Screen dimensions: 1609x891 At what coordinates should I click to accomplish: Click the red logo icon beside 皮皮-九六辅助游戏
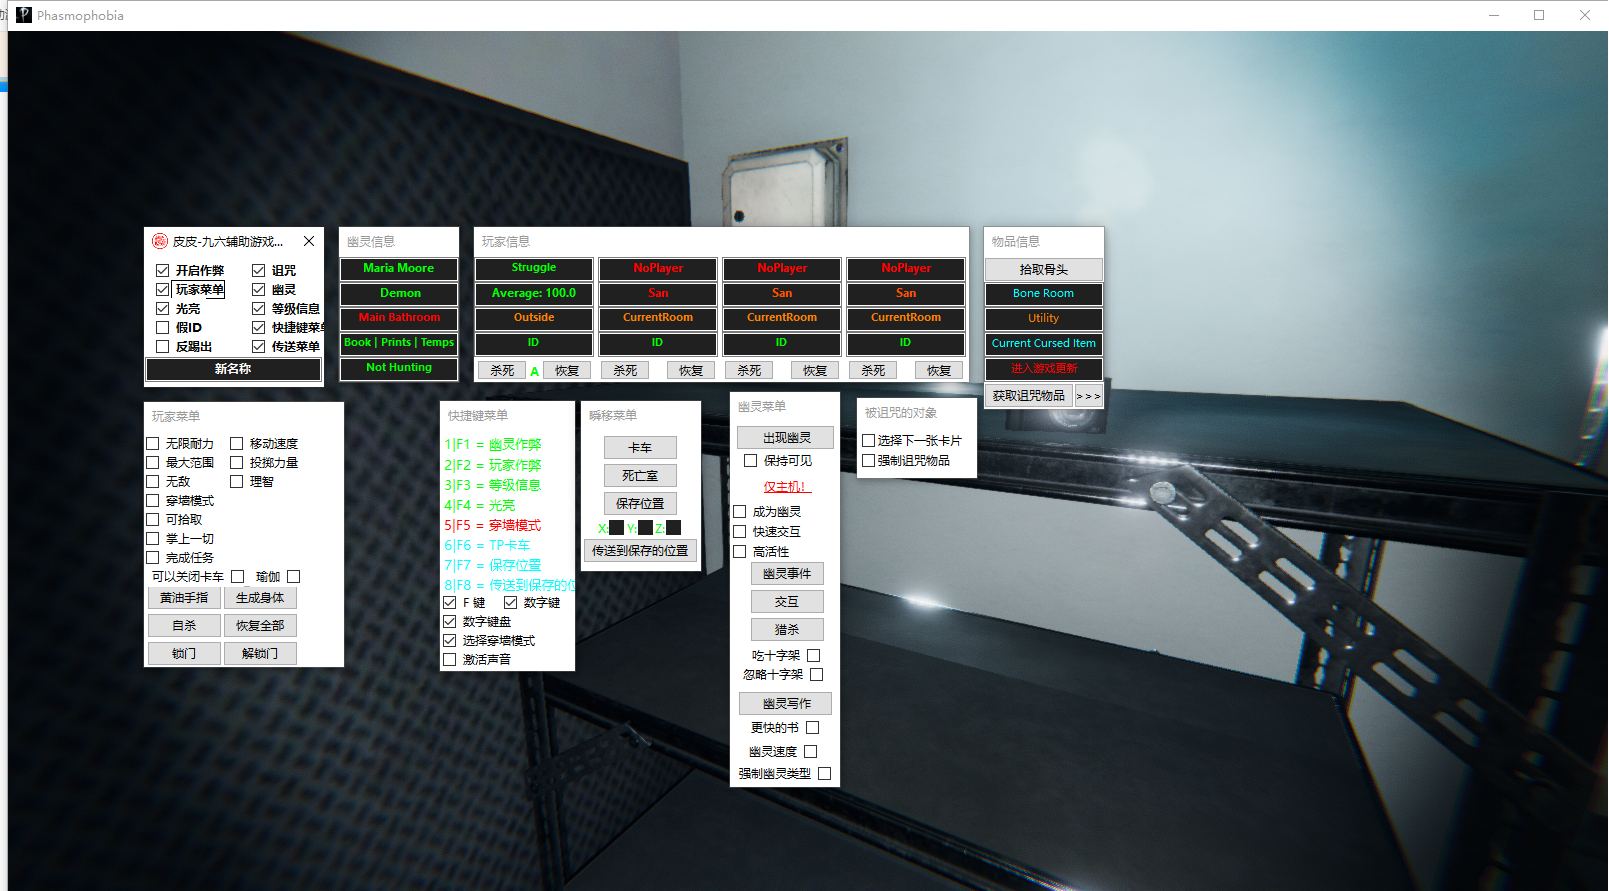[159, 241]
